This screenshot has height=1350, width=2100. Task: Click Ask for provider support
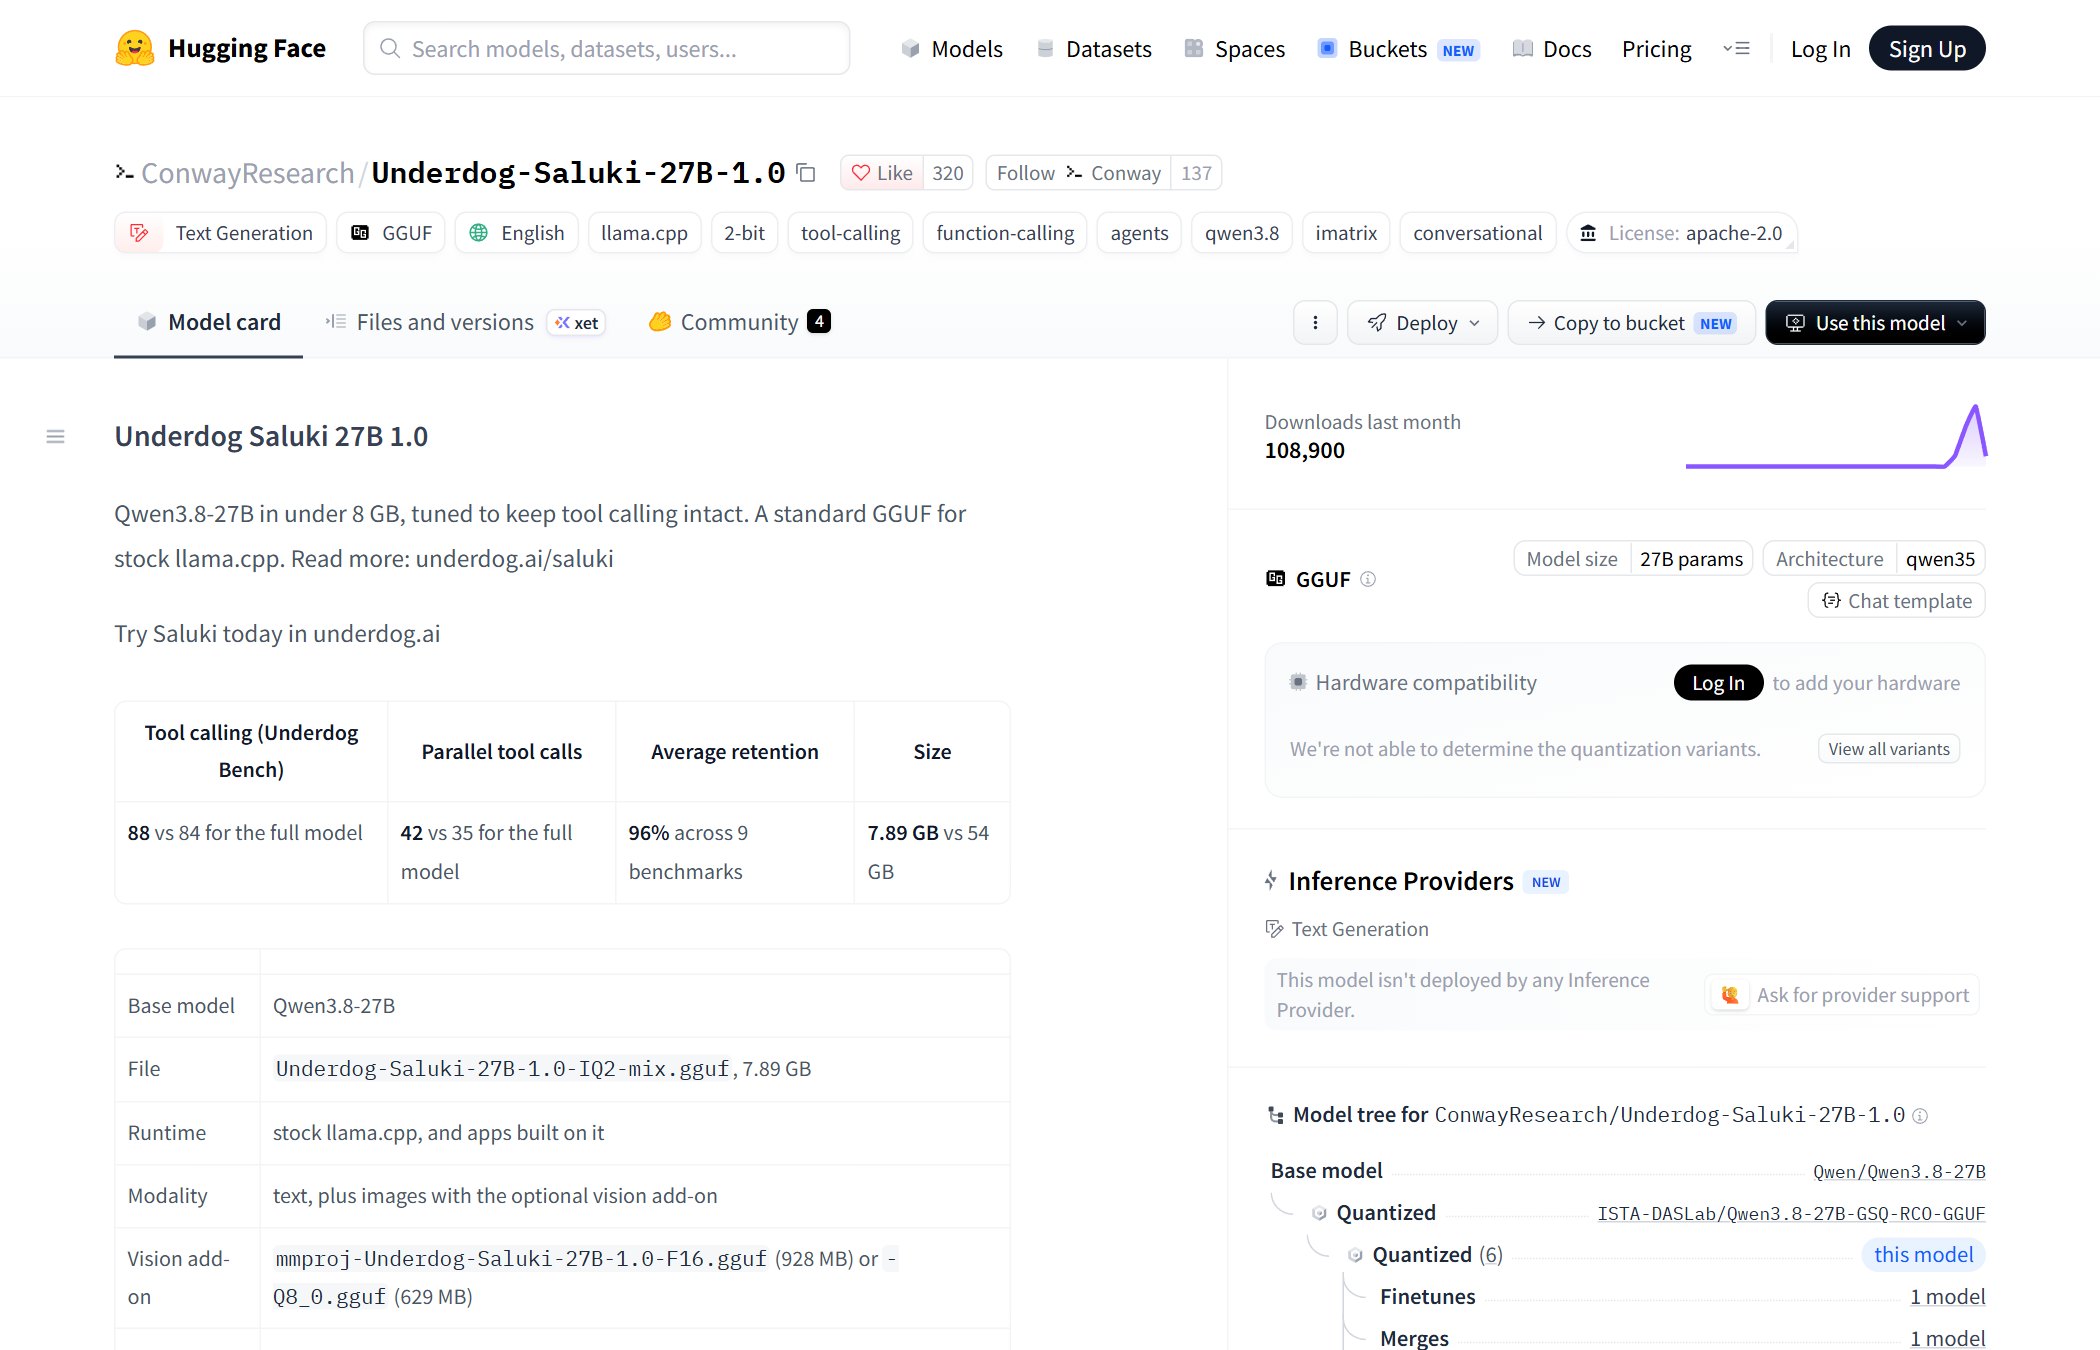tap(1842, 995)
